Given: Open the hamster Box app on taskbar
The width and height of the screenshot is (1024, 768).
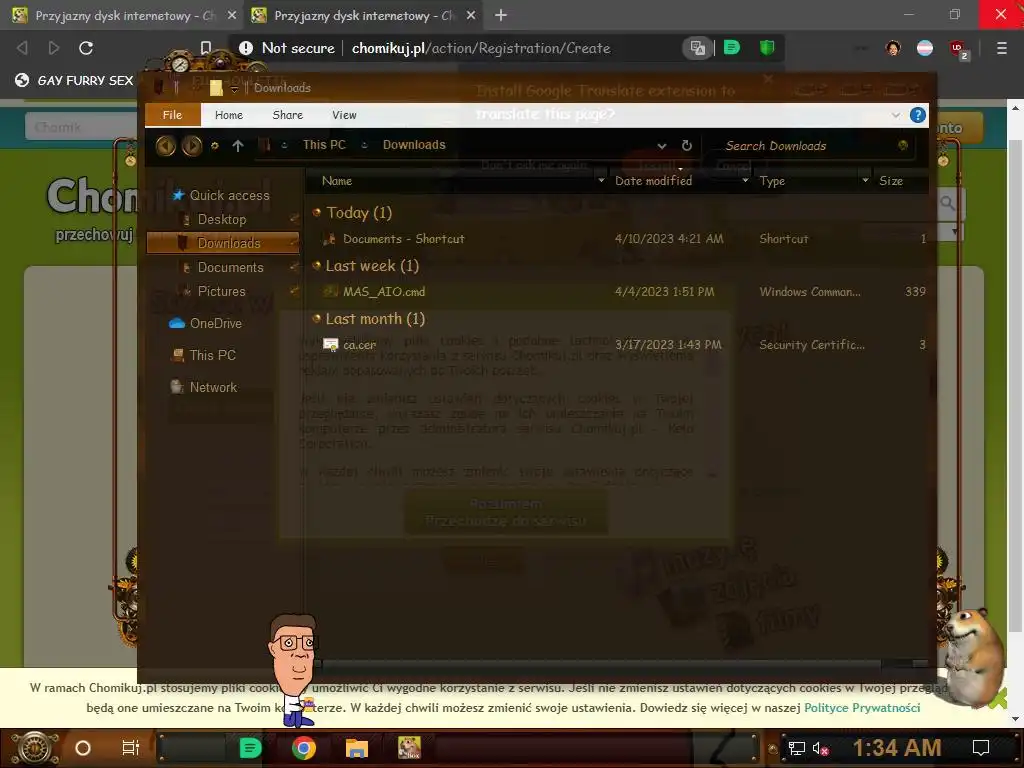Looking at the screenshot, I should tap(409, 748).
